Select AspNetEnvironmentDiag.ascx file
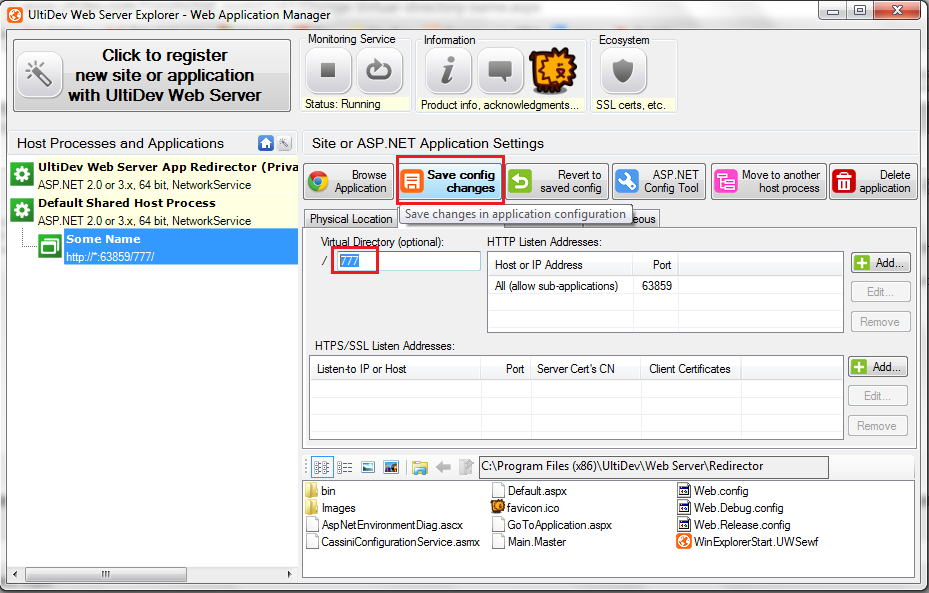Image resolution: width=929 pixels, height=593 pixels. [x=385, y=525]
